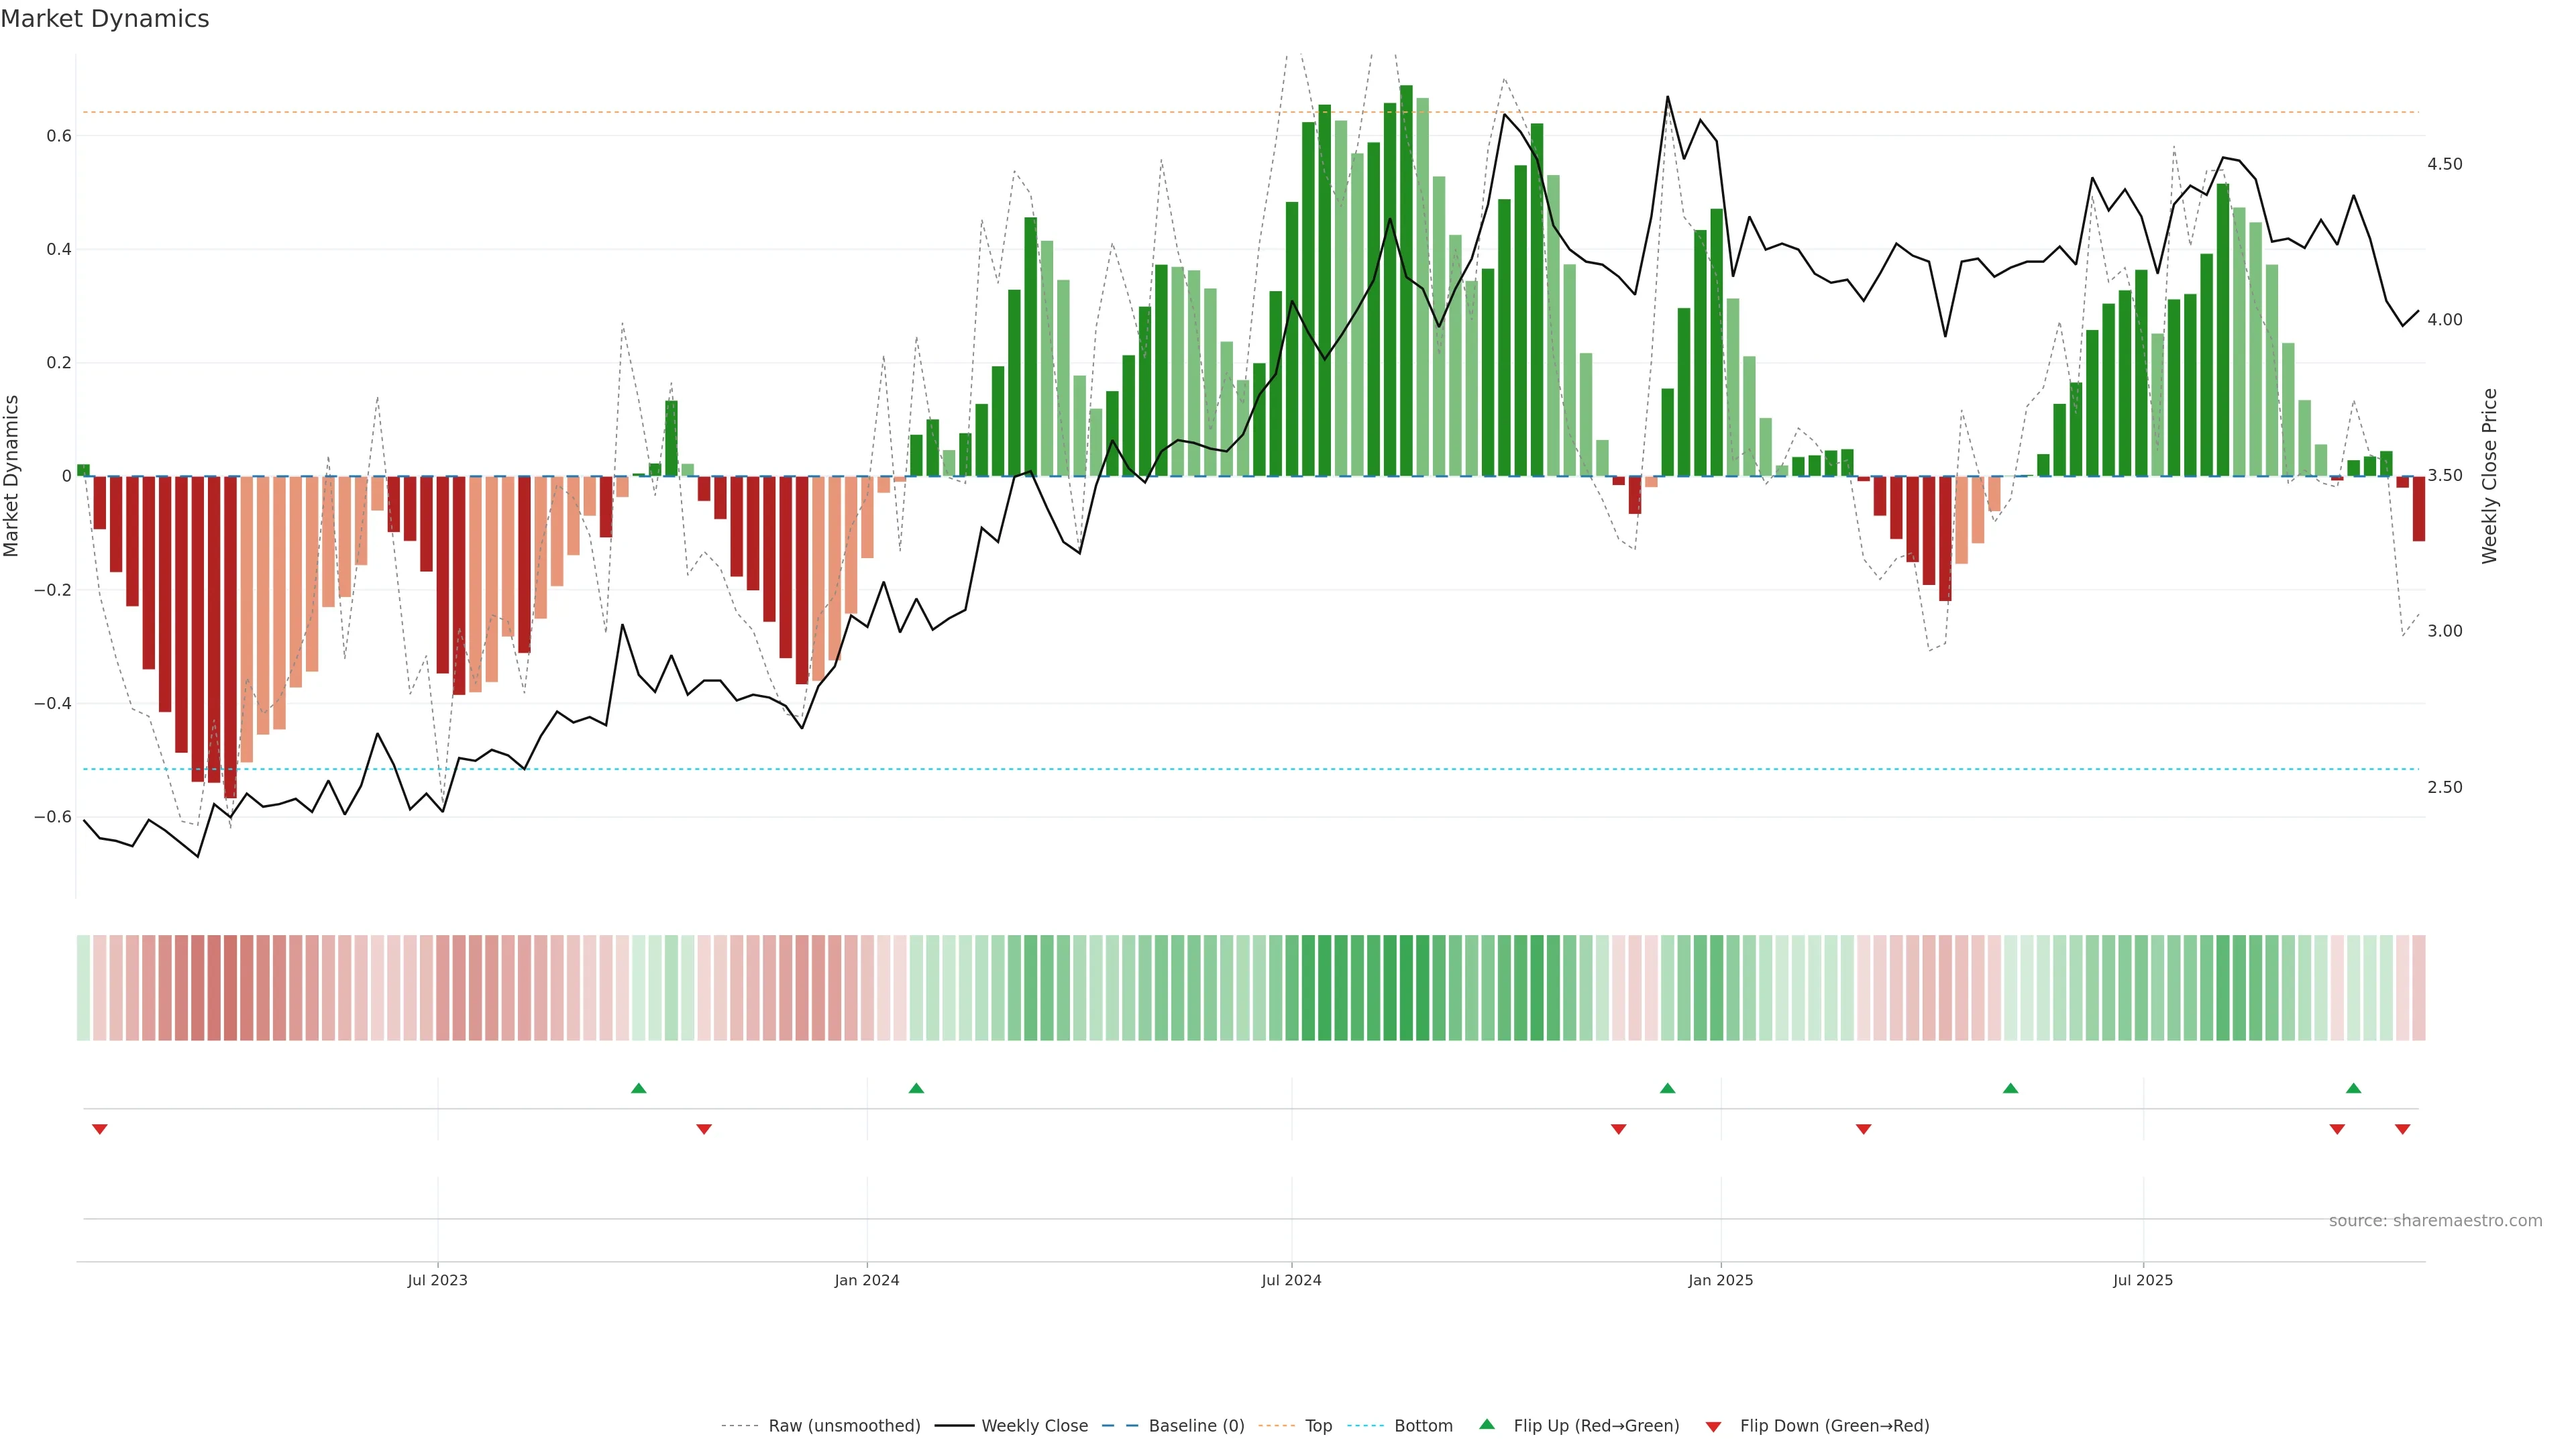Click the green Flip Up marker before Jan 2025
This screenshot has height=1449, width=2576.
(1667, 1088)
